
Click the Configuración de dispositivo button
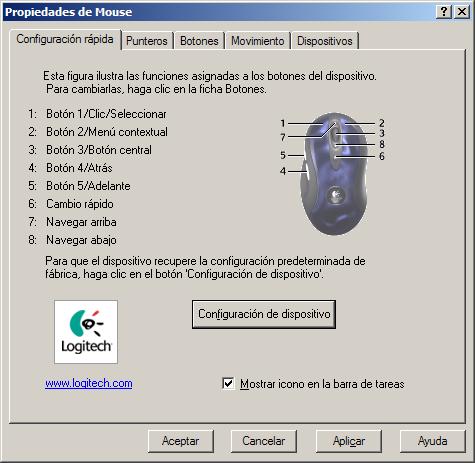point(264,314)
